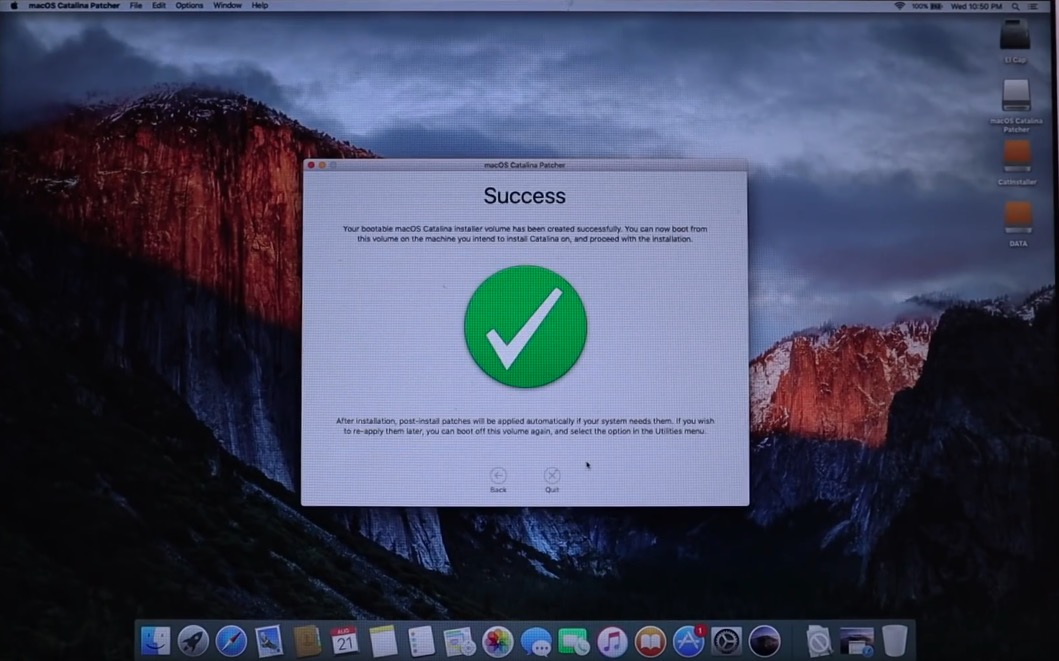
Task: Click the large green checkmark image
Action: (525, 327)
